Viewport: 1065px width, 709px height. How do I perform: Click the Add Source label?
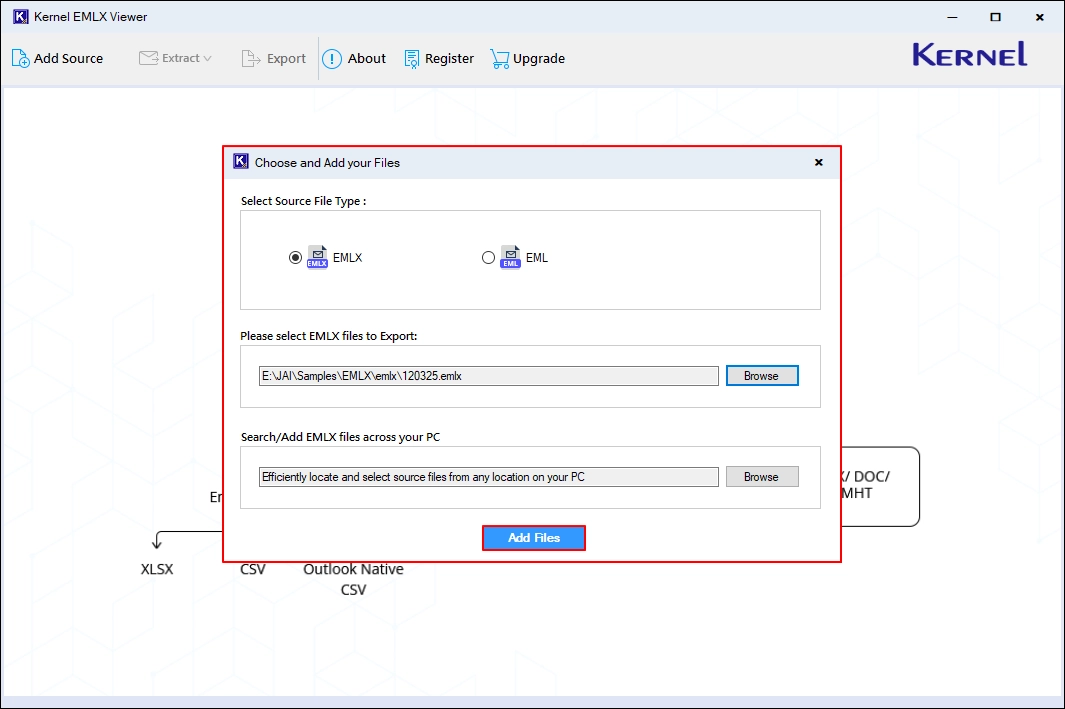click(x=69, y=58)
